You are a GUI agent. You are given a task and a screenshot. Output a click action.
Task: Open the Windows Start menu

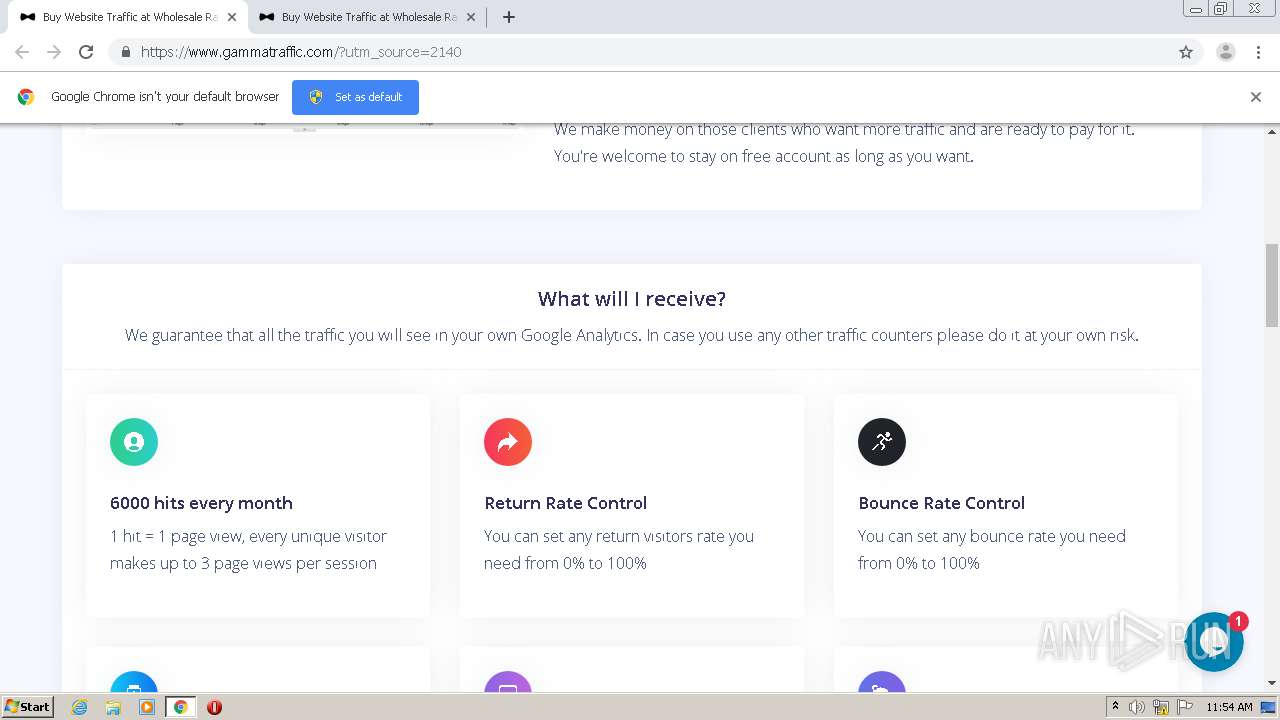[x=28, y=706]
